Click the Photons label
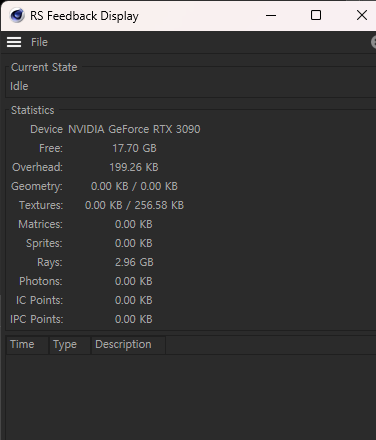The height and width of the screenshot is (440, 376). click(x=41, y=281)
